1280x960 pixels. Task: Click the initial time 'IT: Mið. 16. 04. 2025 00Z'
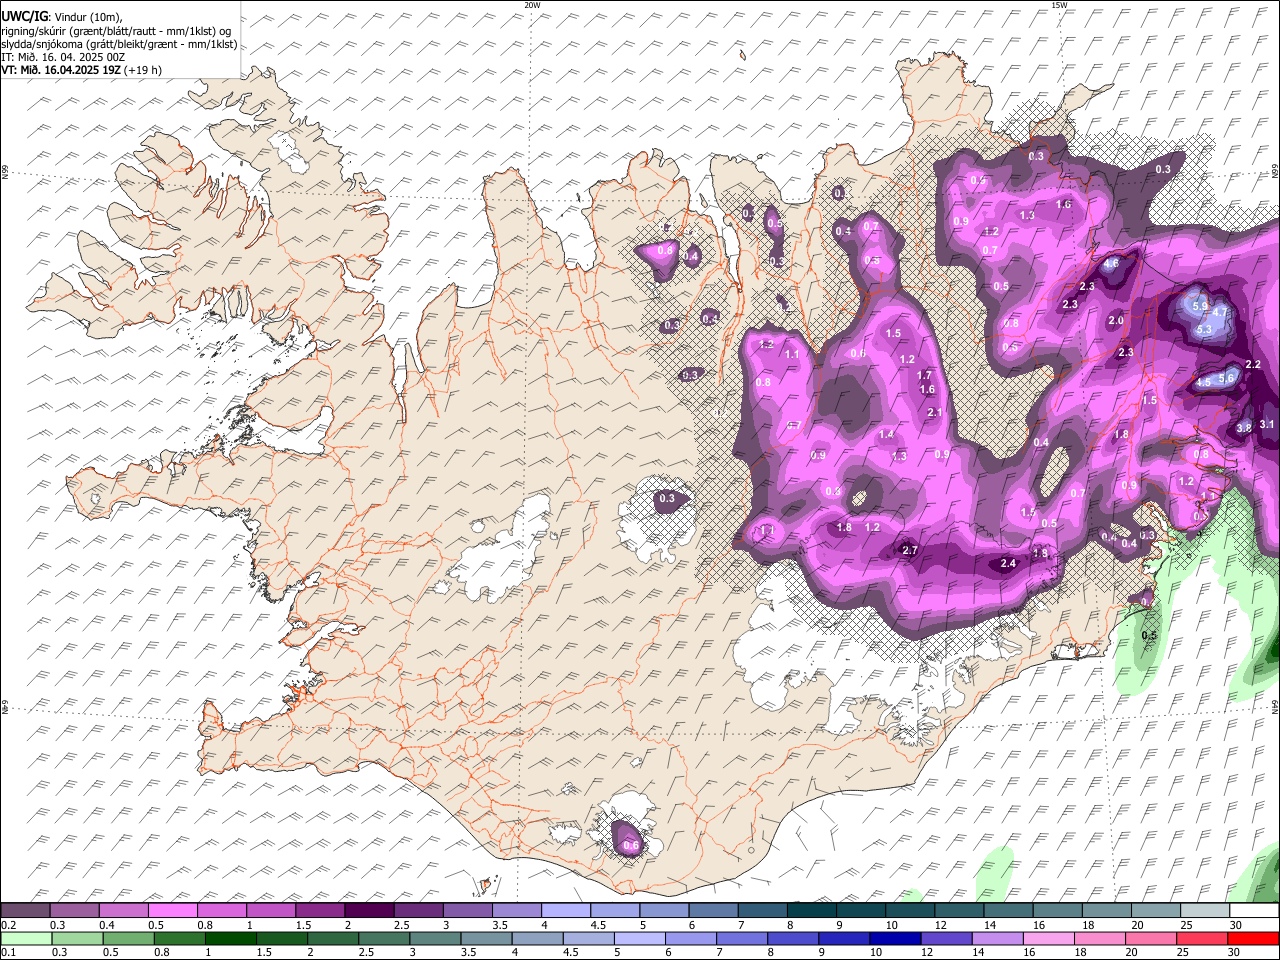(x=63, y=57)
